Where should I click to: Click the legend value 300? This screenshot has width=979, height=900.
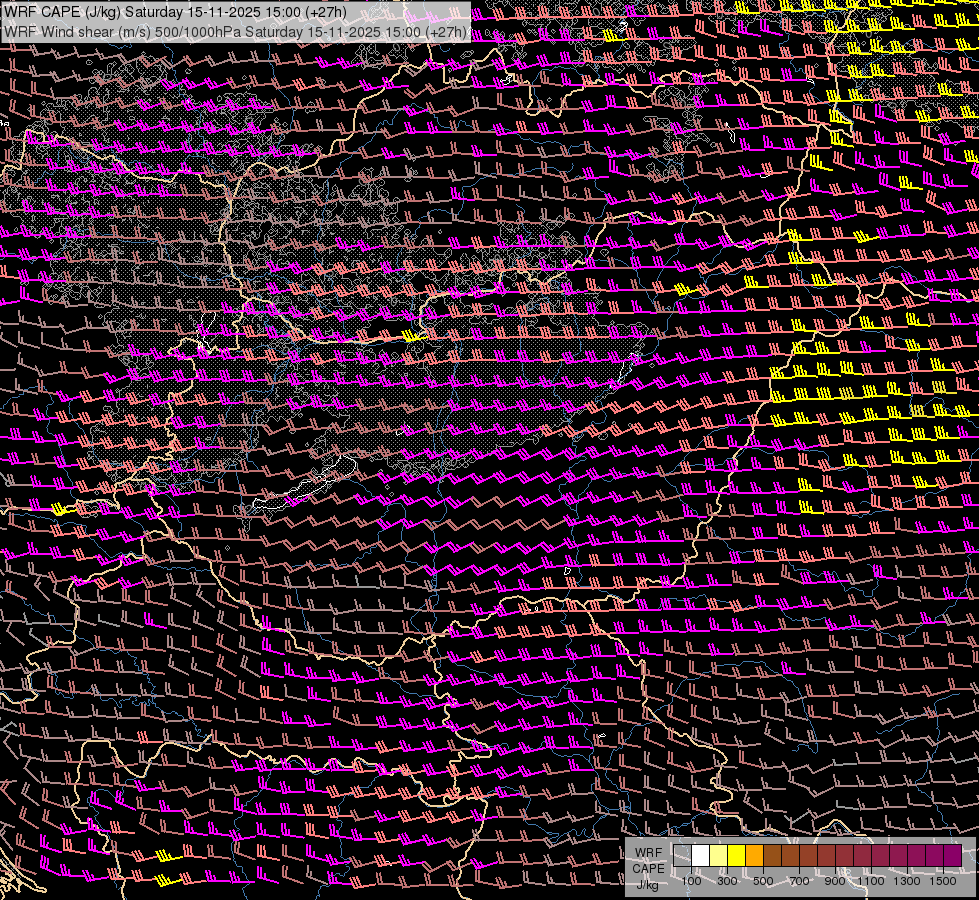click(x=727, y=881)
